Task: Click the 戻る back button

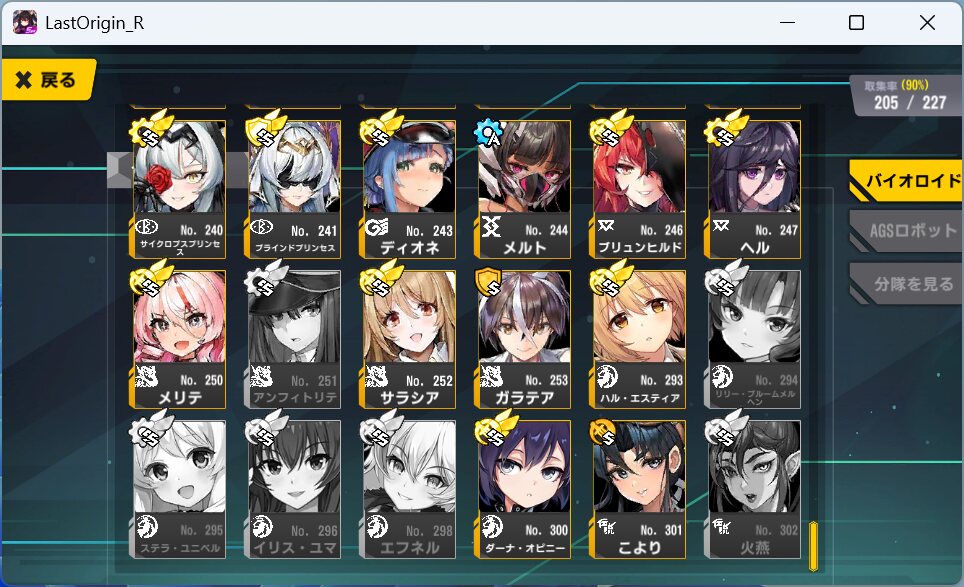Action: pyautogui.click(x=48, y=79)
